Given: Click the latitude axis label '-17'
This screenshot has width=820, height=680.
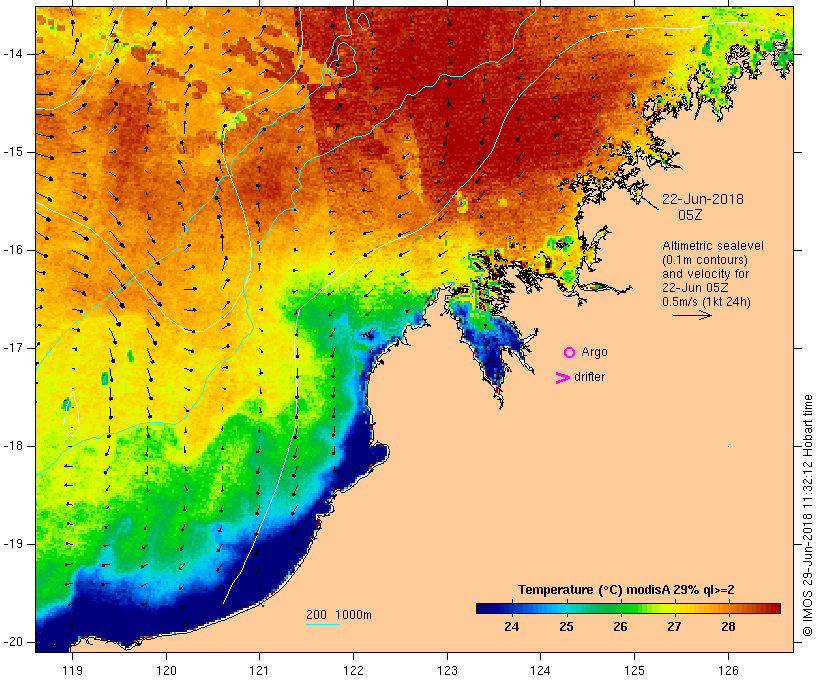Looking at the screenshot, I should point(13,348).
